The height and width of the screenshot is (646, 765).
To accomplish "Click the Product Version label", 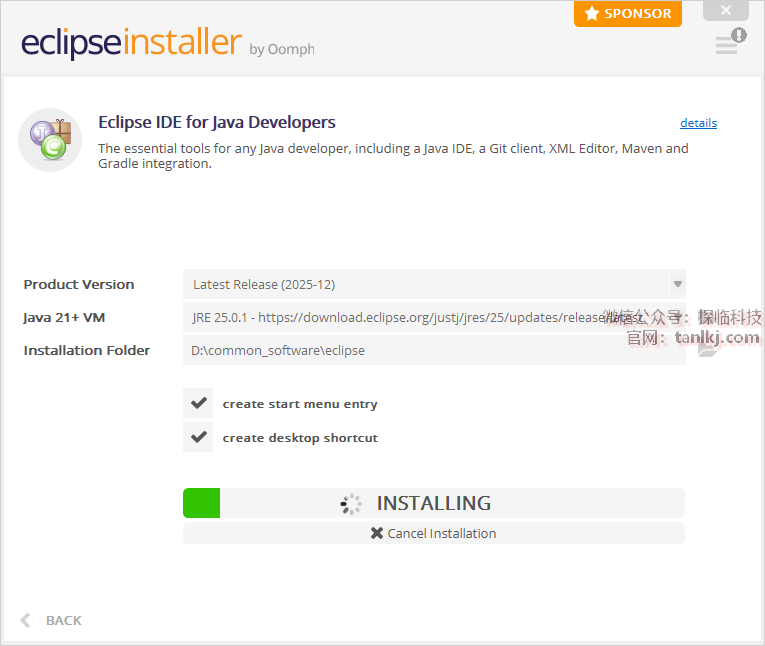I will click(79, 284).
